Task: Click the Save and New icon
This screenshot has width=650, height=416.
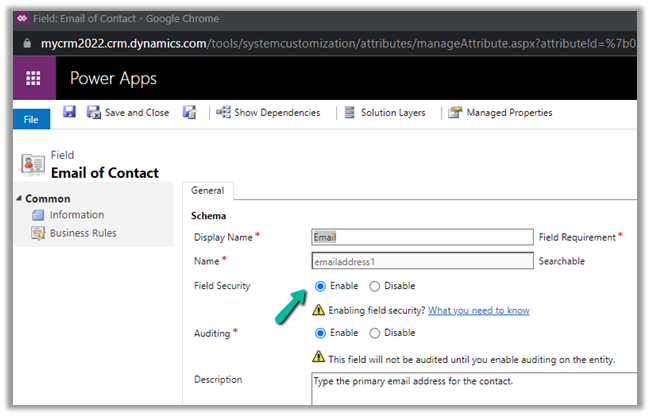Action: click(189, 113)
